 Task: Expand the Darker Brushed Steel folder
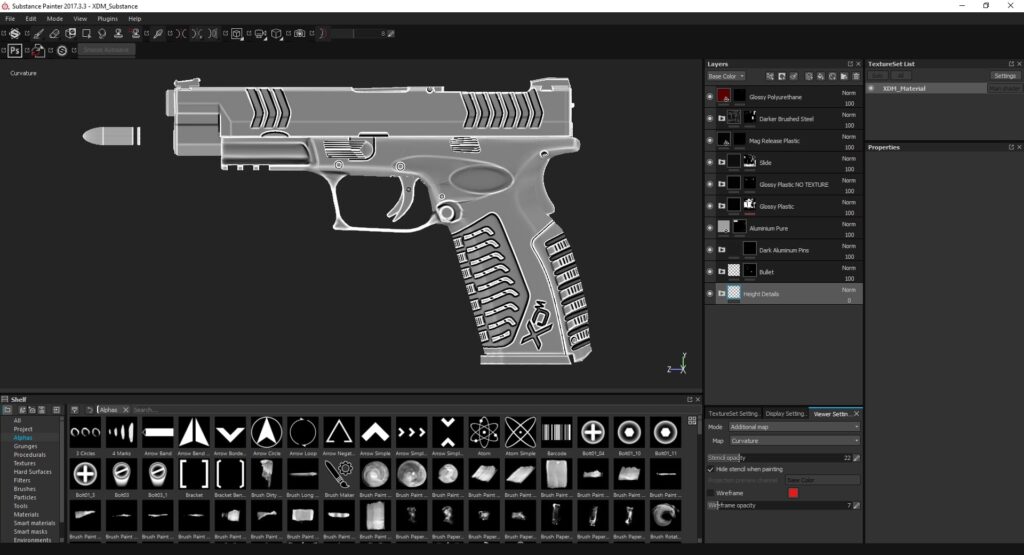point(722,119)
